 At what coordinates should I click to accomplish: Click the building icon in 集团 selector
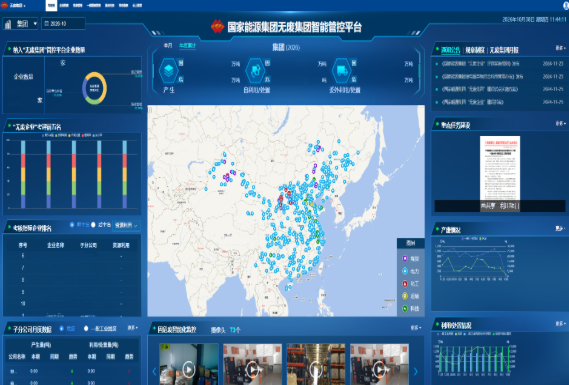click(x=8, y=24)
